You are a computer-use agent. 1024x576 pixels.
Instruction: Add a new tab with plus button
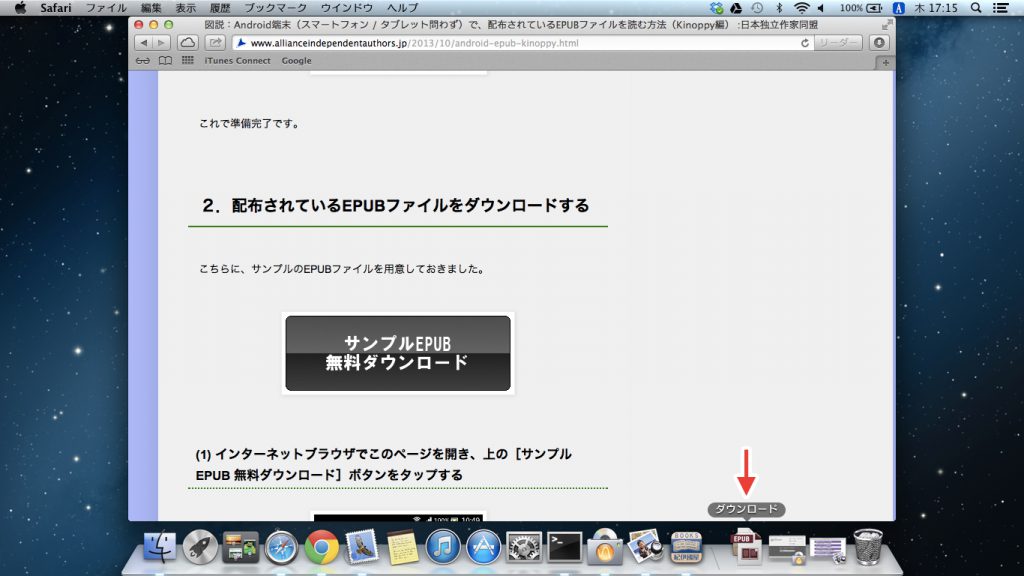(885, 63)
